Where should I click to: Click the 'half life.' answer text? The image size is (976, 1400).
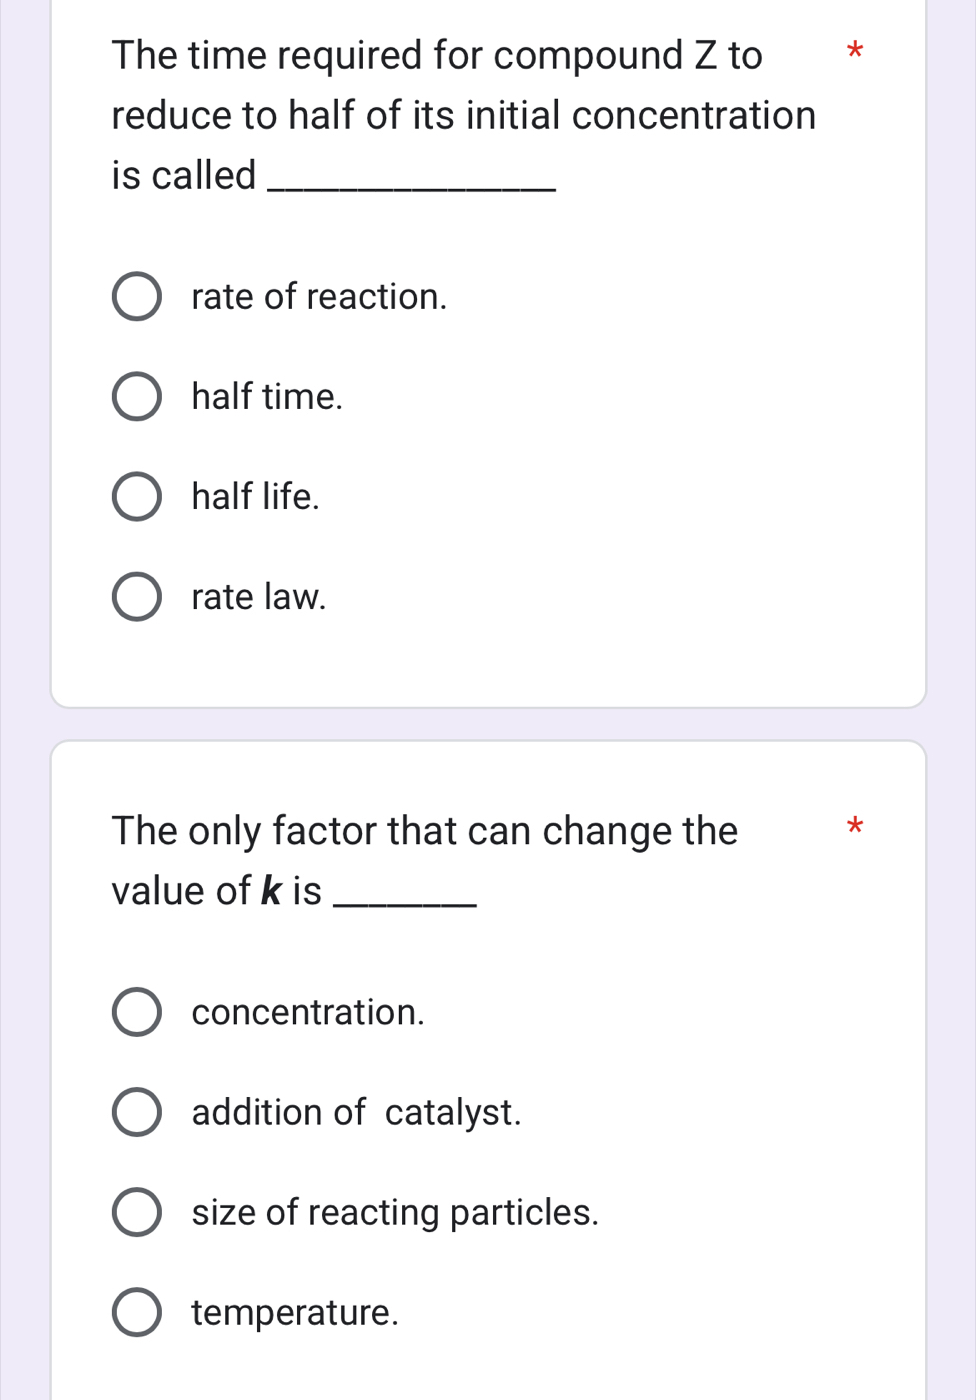coord(256,497)
